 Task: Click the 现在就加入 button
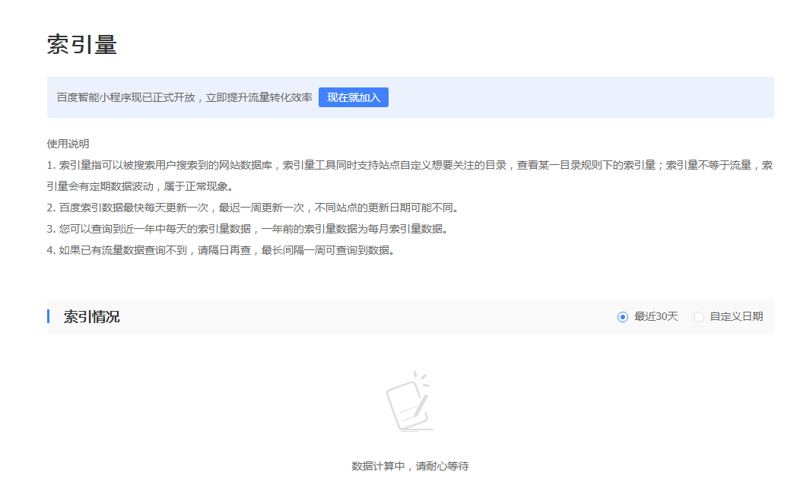tap(353, 97)
